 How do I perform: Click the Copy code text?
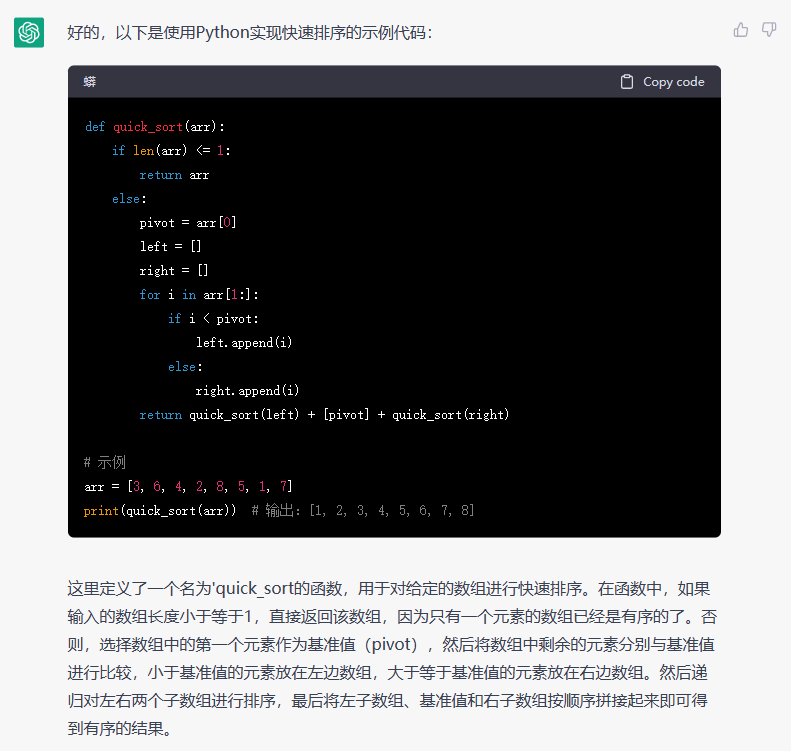[x=673, y=82]
